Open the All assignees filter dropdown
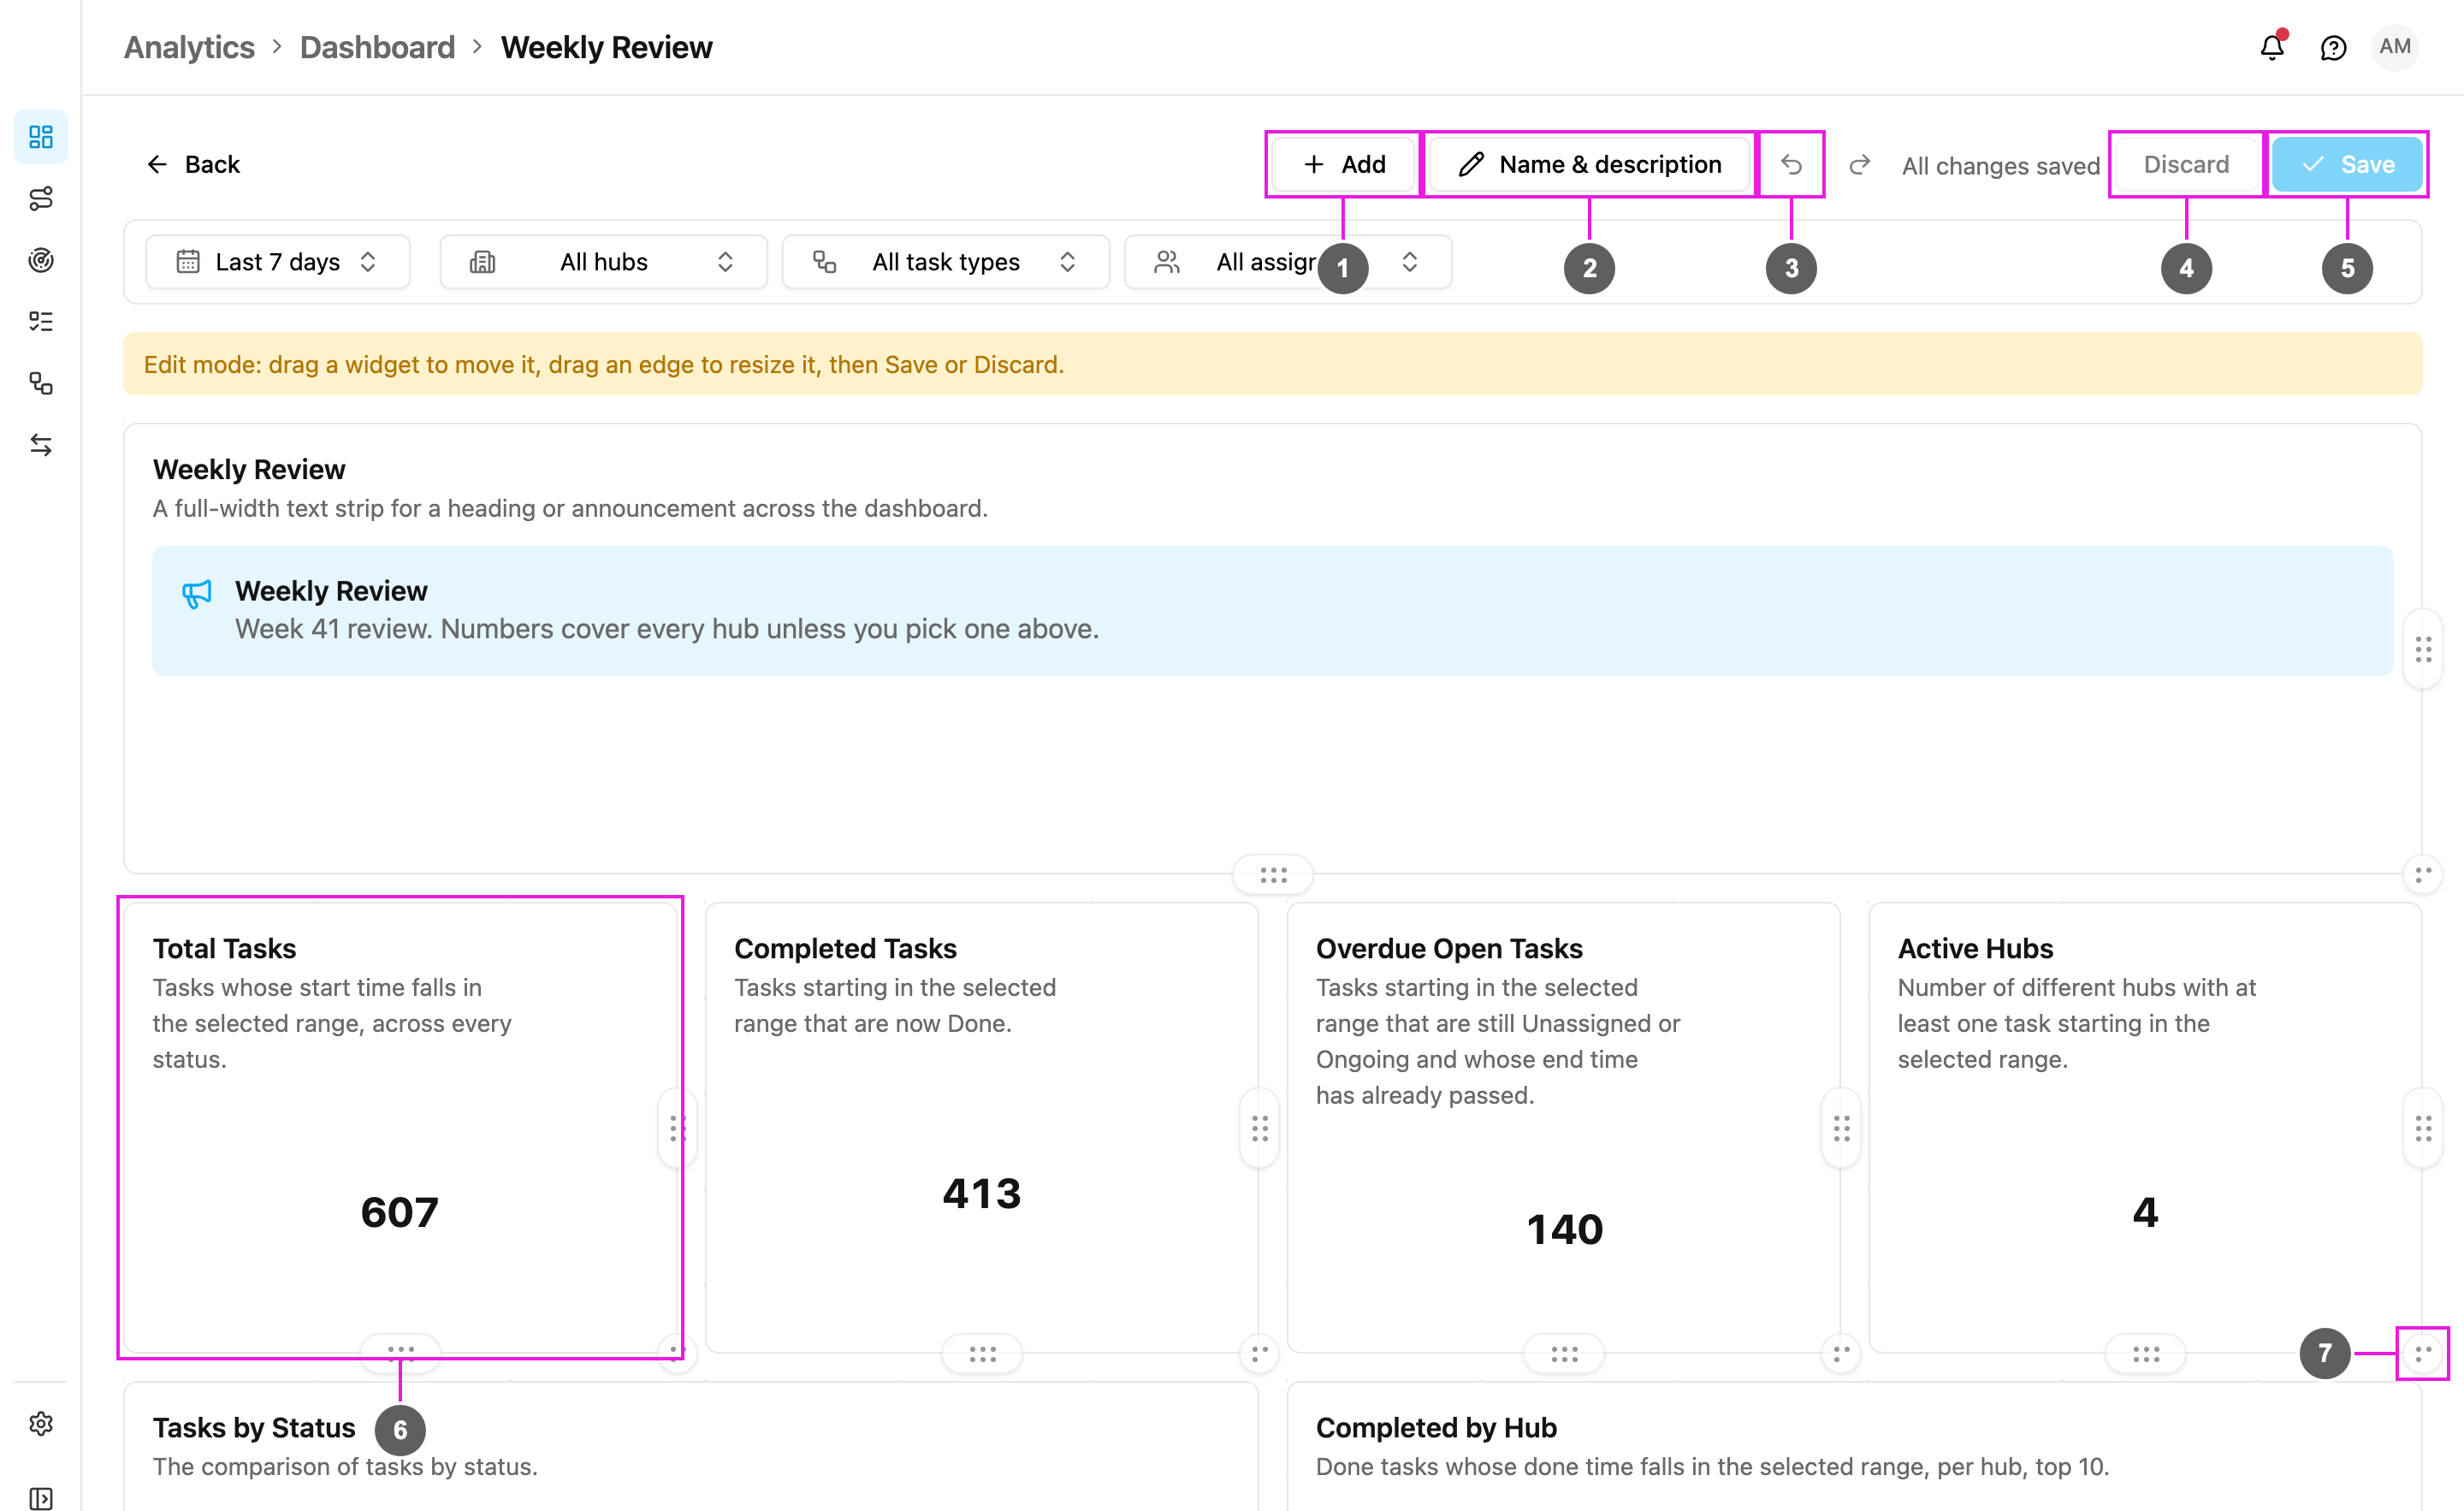This screenshot has height=1511, width=2464. pos(1288,262)
